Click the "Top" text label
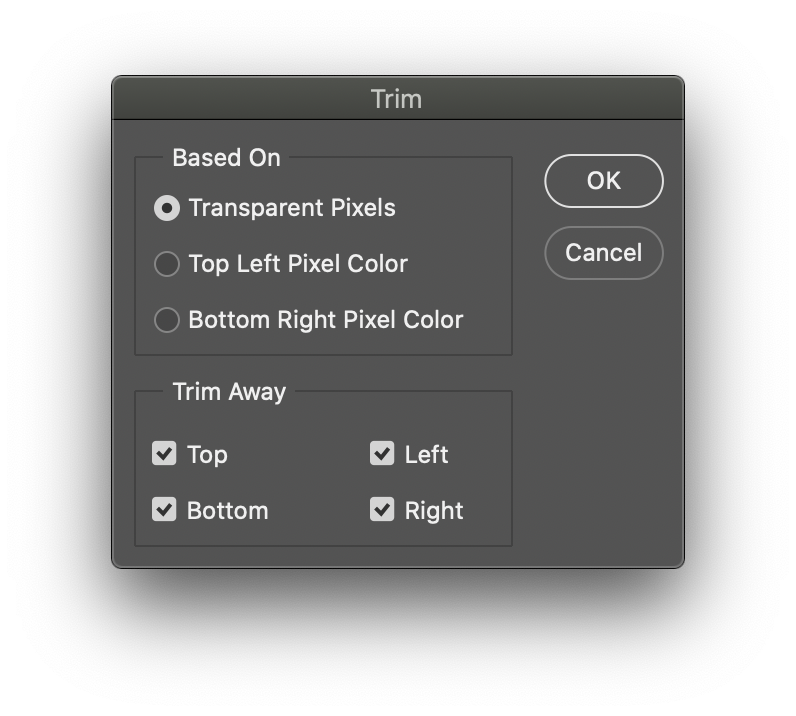 207,454
